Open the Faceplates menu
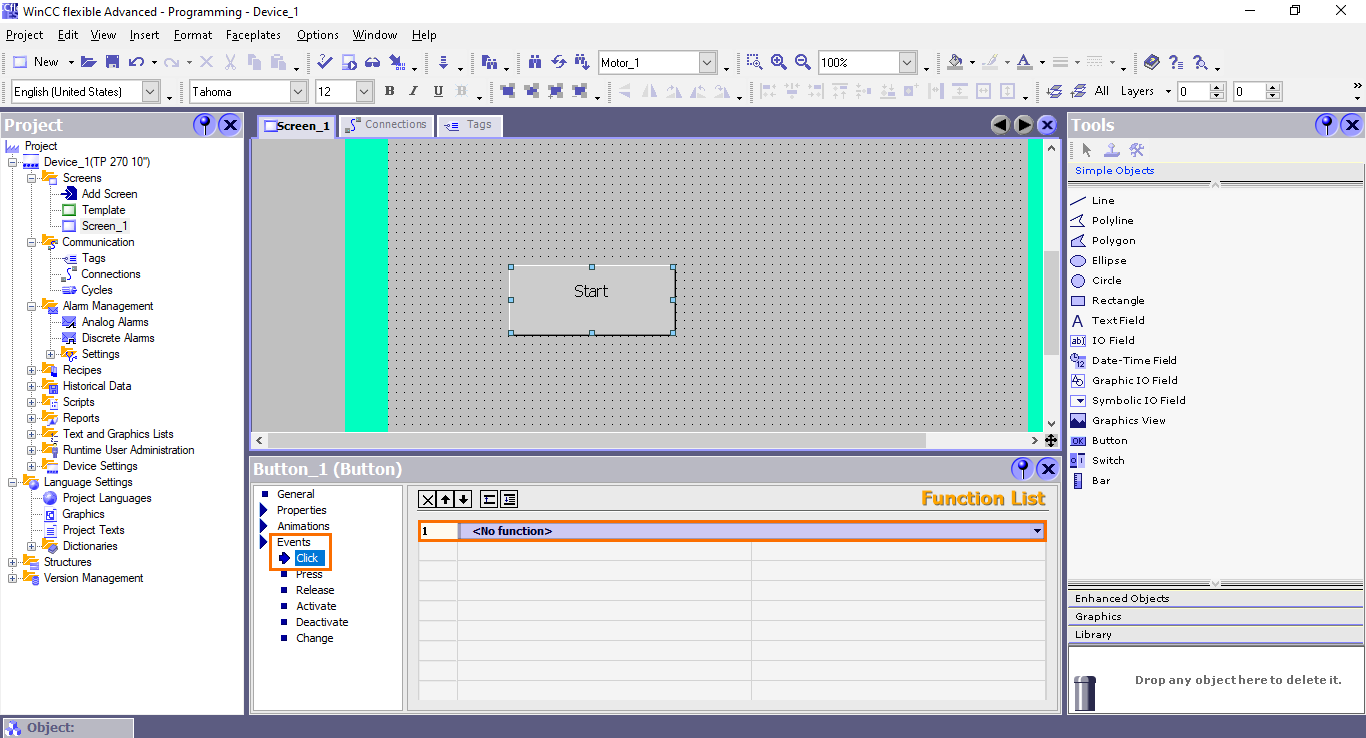Image resolution: width=1366 pixels, height=738 pixels. tap(253, 35)
